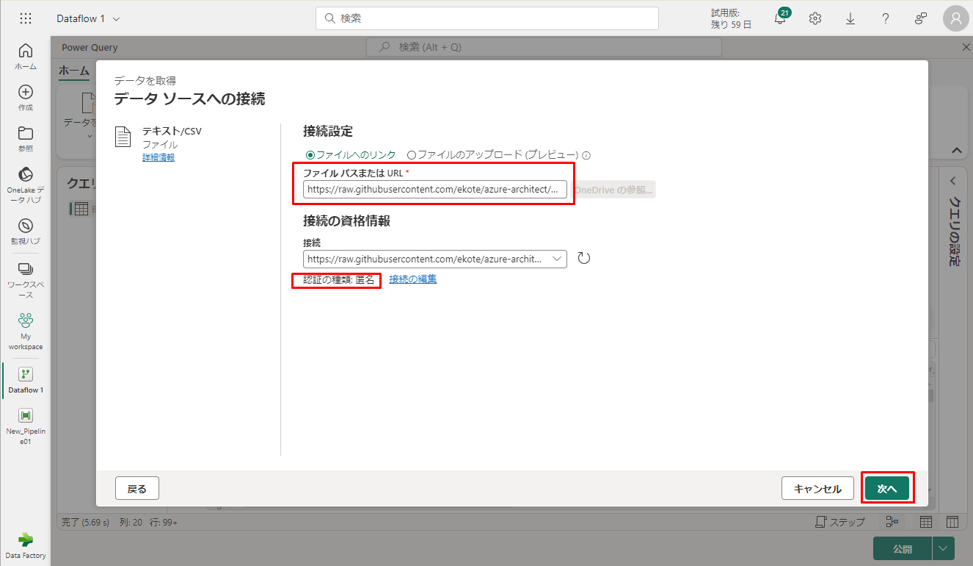This screenshot has height=566, width=973.
Task: Switch to schema column view icon in status bar
Action: pyautogui.click(x=953, y=522)
